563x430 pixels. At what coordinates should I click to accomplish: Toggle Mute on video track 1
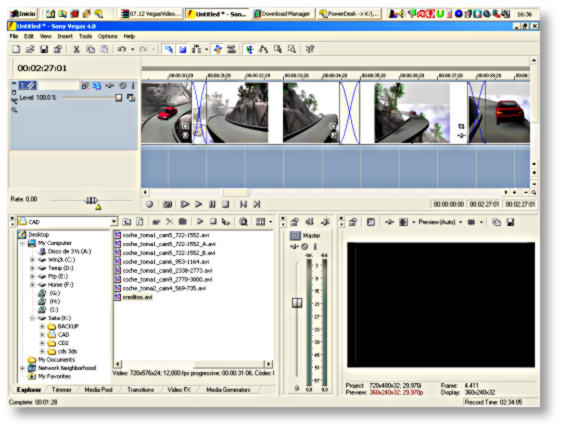[x=123, y=86]
